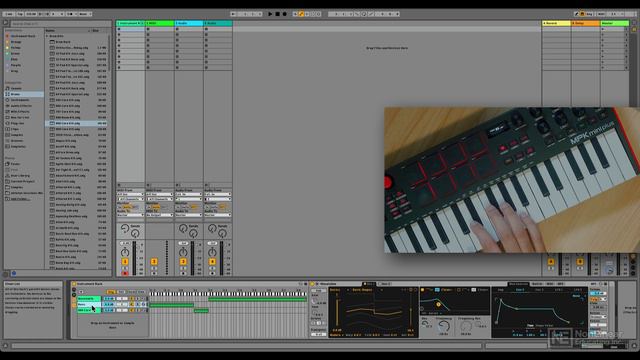
Task: Click the Link button in the control bar
Action: click(9, 14)
